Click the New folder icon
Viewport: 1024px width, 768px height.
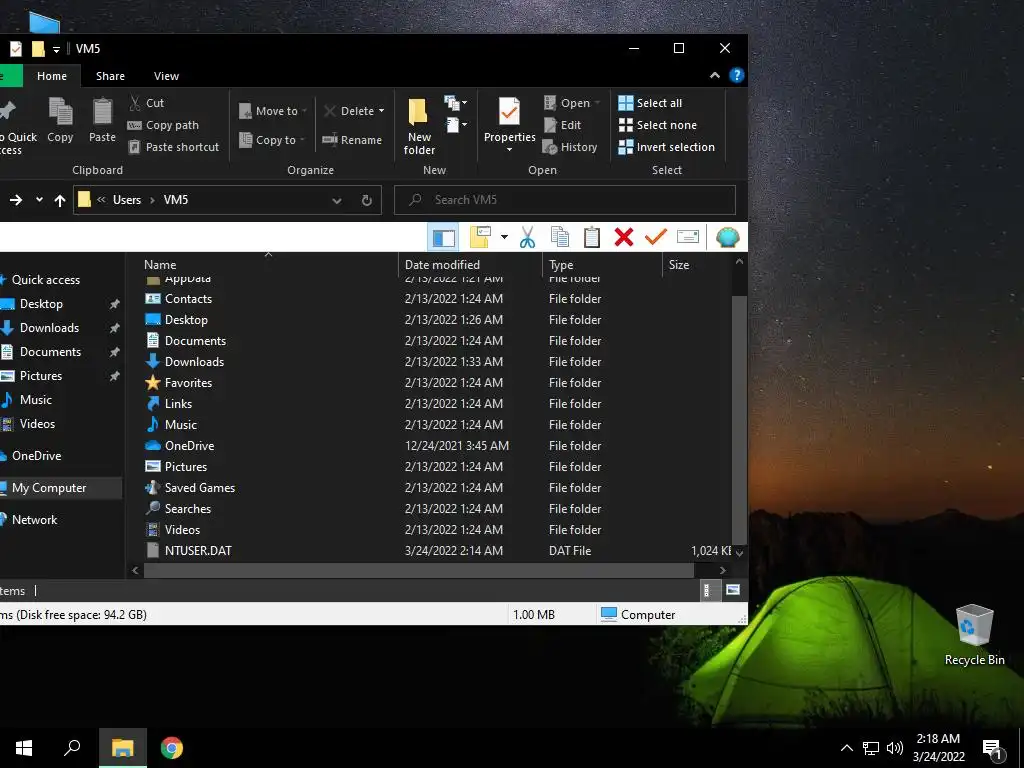419,126
